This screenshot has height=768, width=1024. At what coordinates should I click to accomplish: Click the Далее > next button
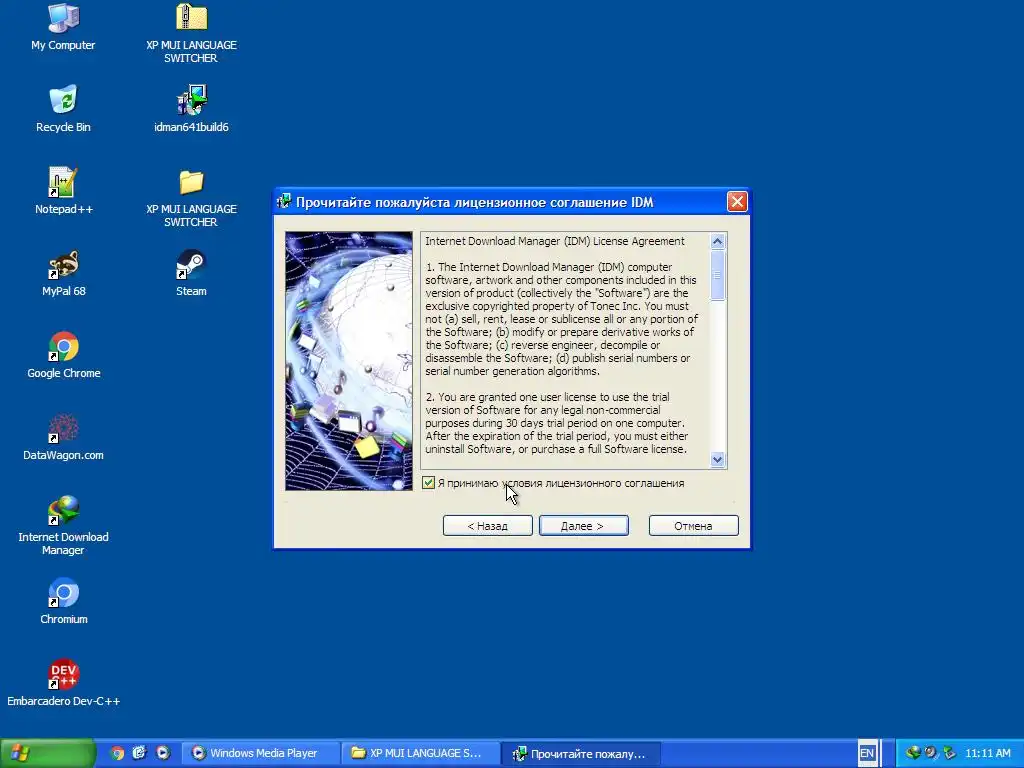click(x=583, y=526)
